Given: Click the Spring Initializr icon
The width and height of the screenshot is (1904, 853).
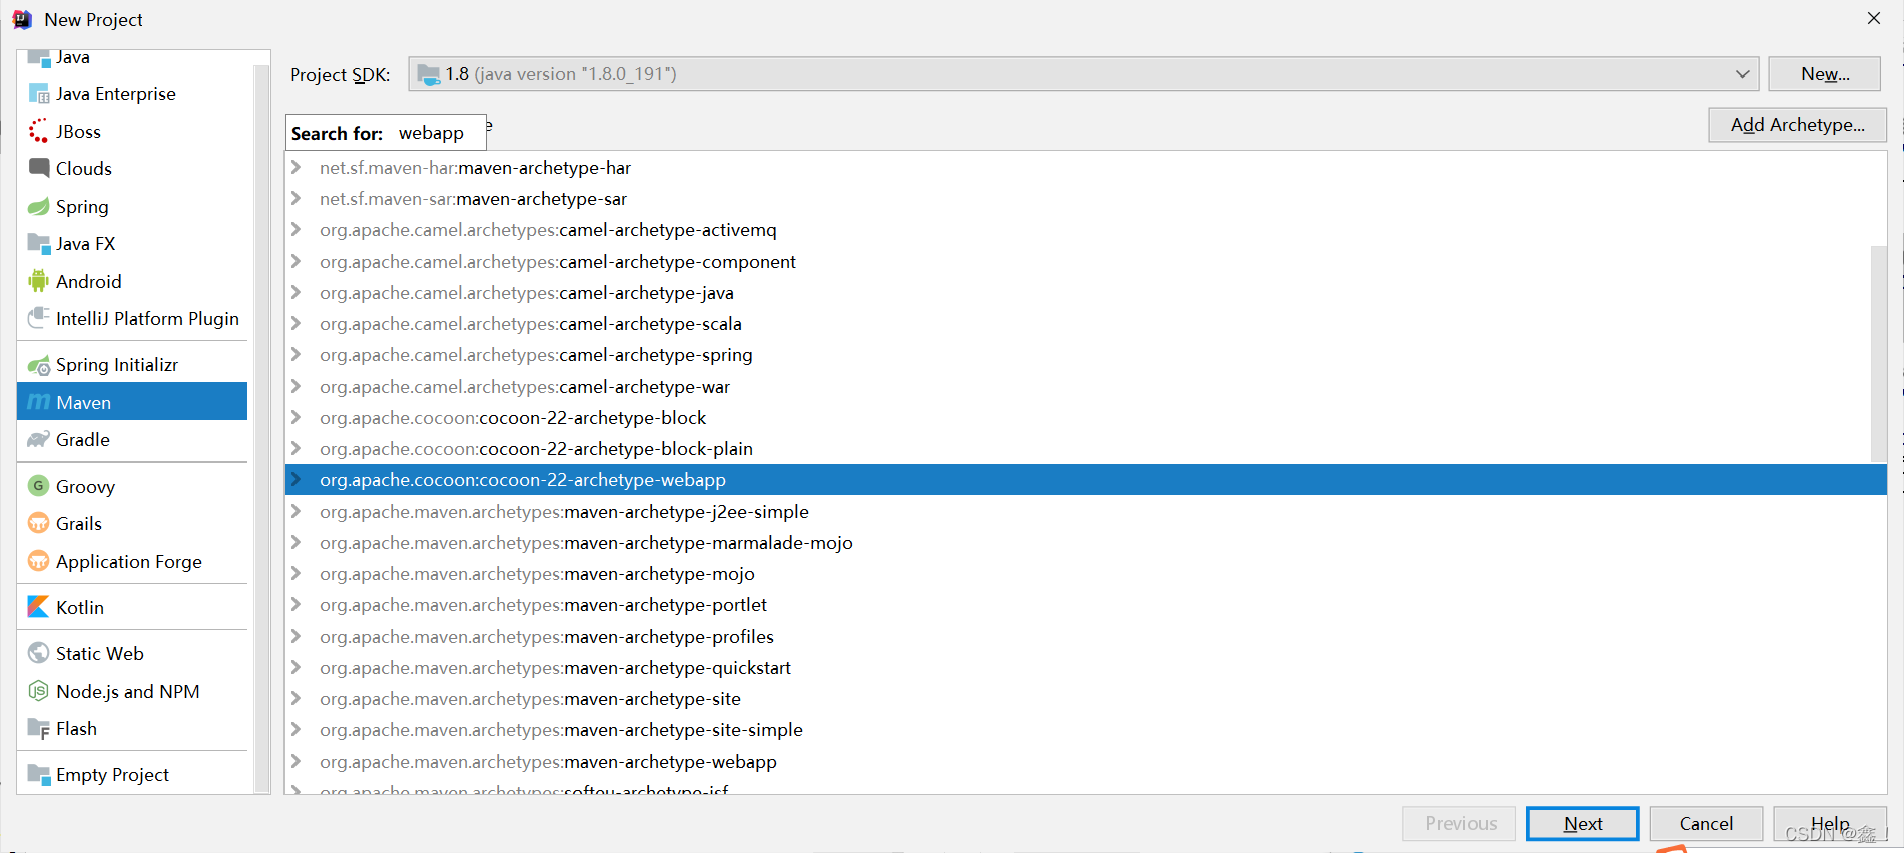Looking at the screenshot, I should (39, 365).
